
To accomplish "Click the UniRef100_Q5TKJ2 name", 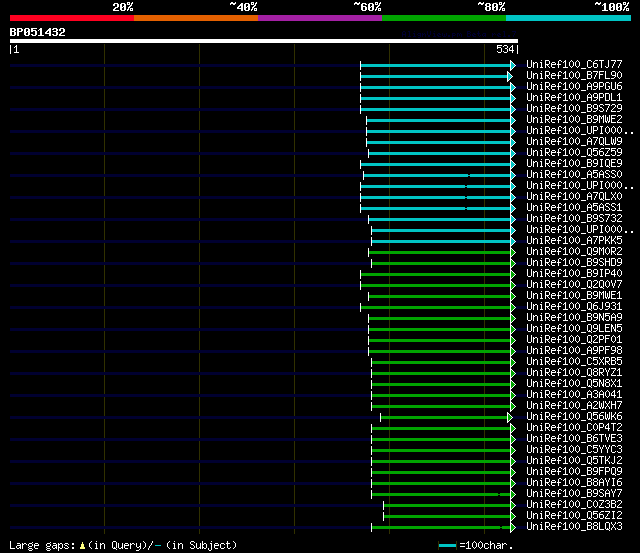I will tap(574, 461).
